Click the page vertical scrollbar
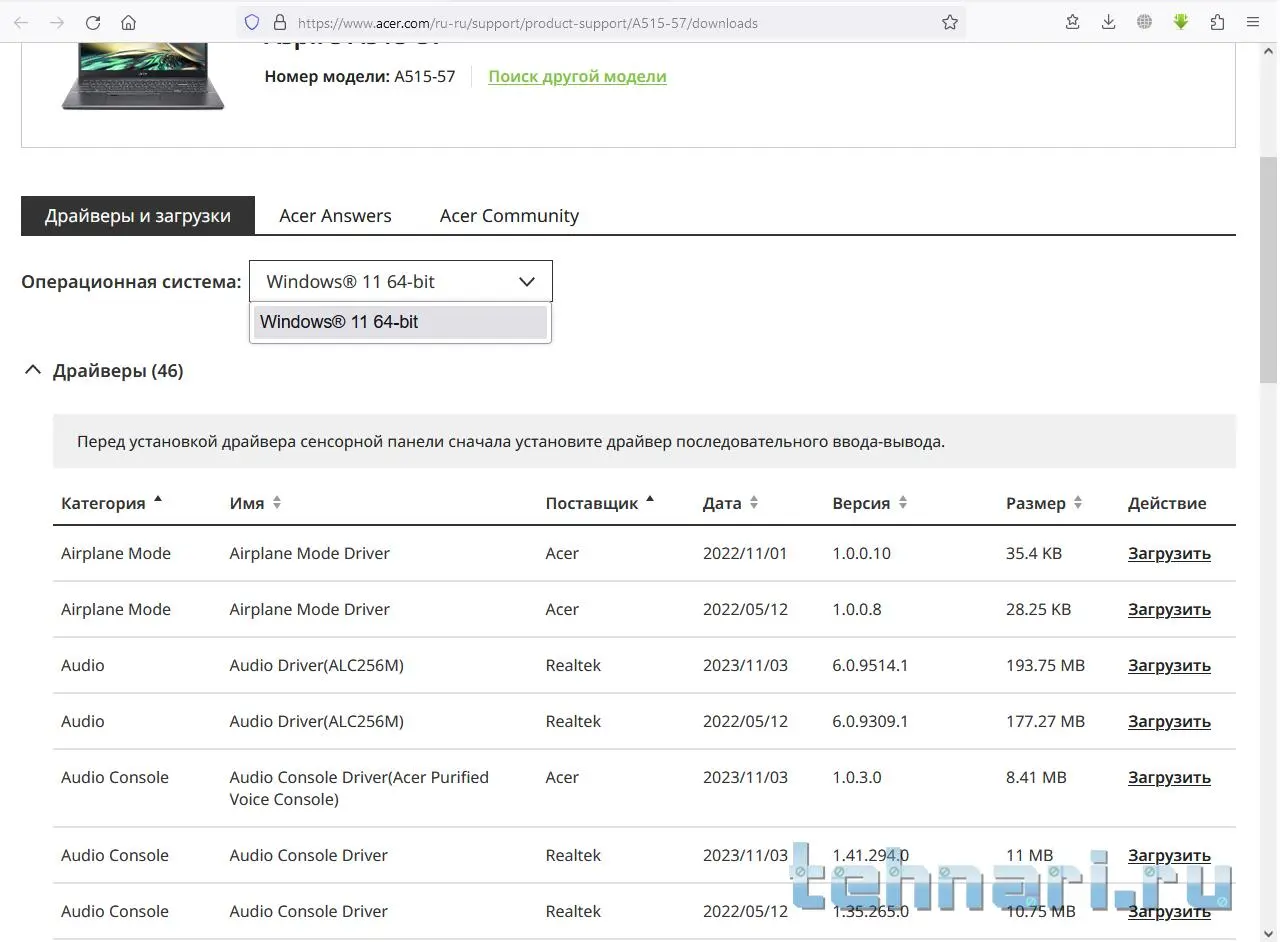Viewport: 1280px width, 942px height. [x=1268, y=270]
